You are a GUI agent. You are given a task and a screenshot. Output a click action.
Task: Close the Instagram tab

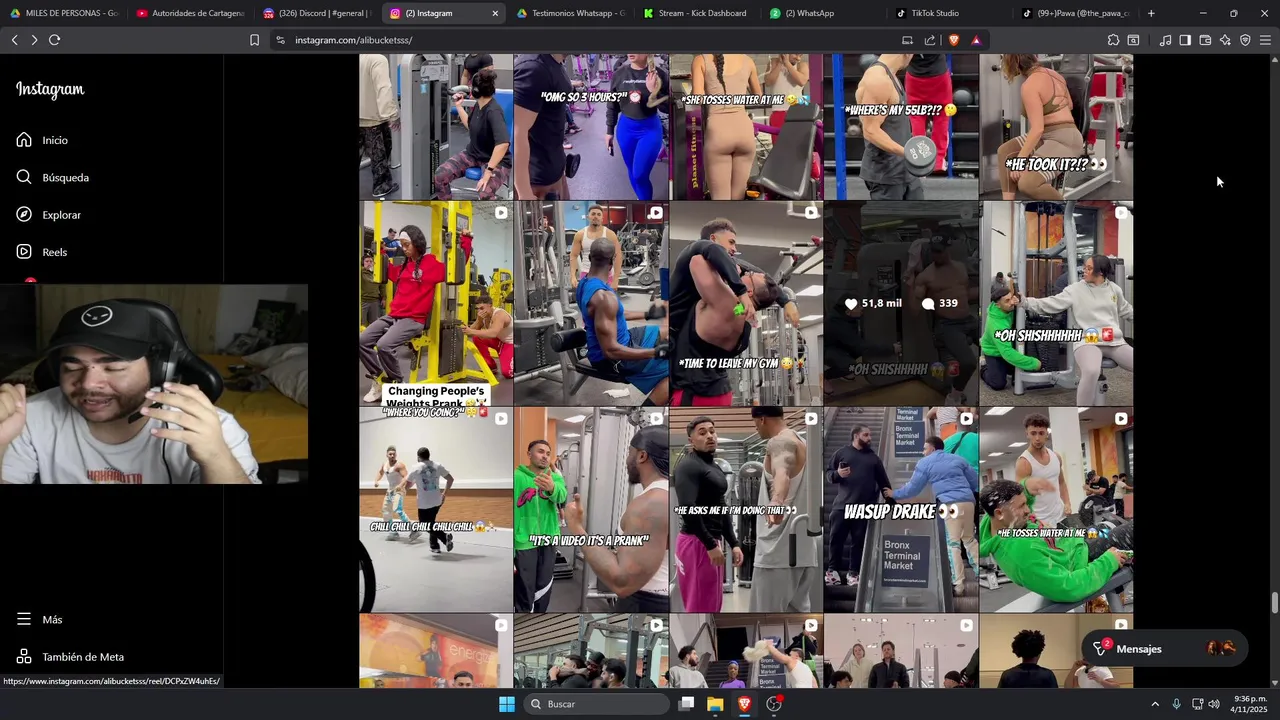(x=494, y=13)
